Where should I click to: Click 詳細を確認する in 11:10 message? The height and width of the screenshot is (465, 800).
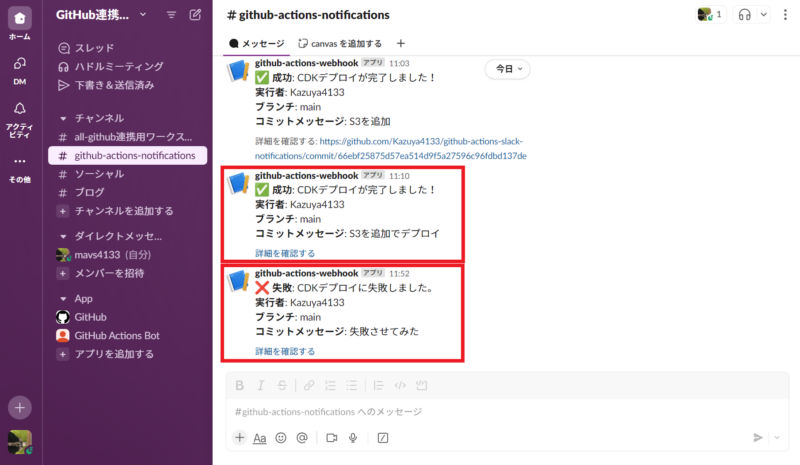(x=285, y=253)
